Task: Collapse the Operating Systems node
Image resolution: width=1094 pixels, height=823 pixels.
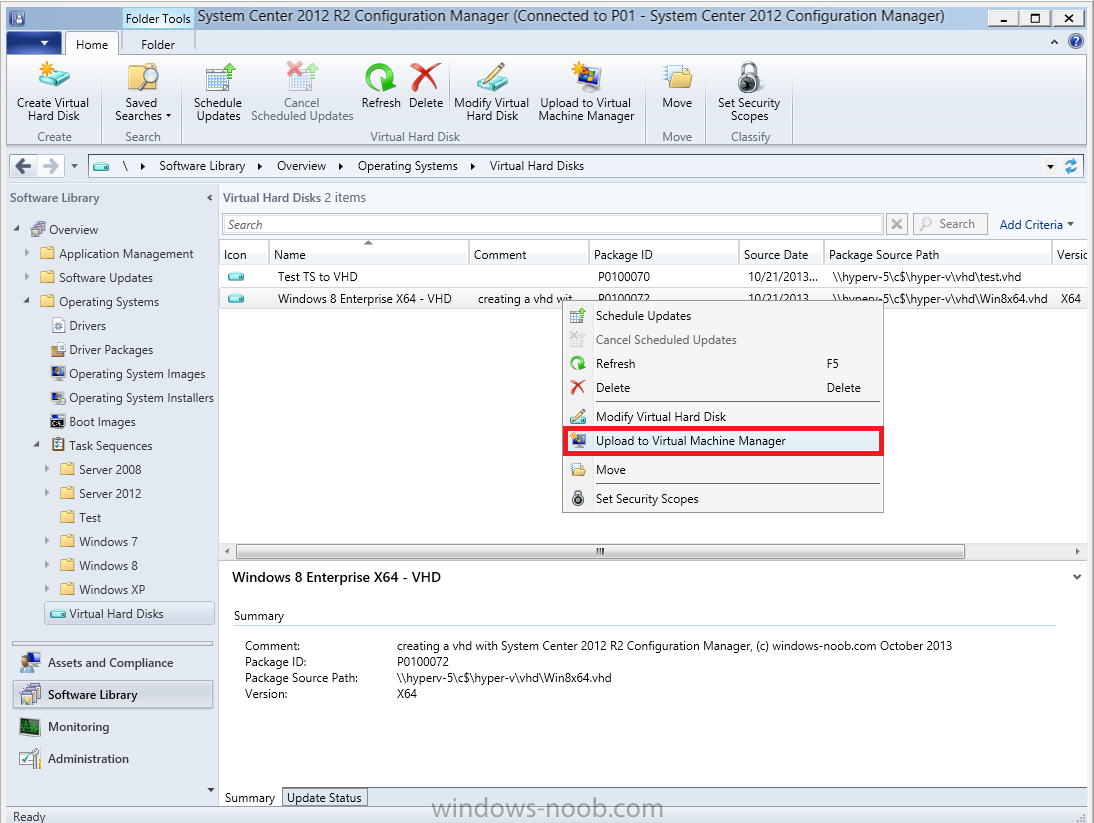Action: [27, 301]
